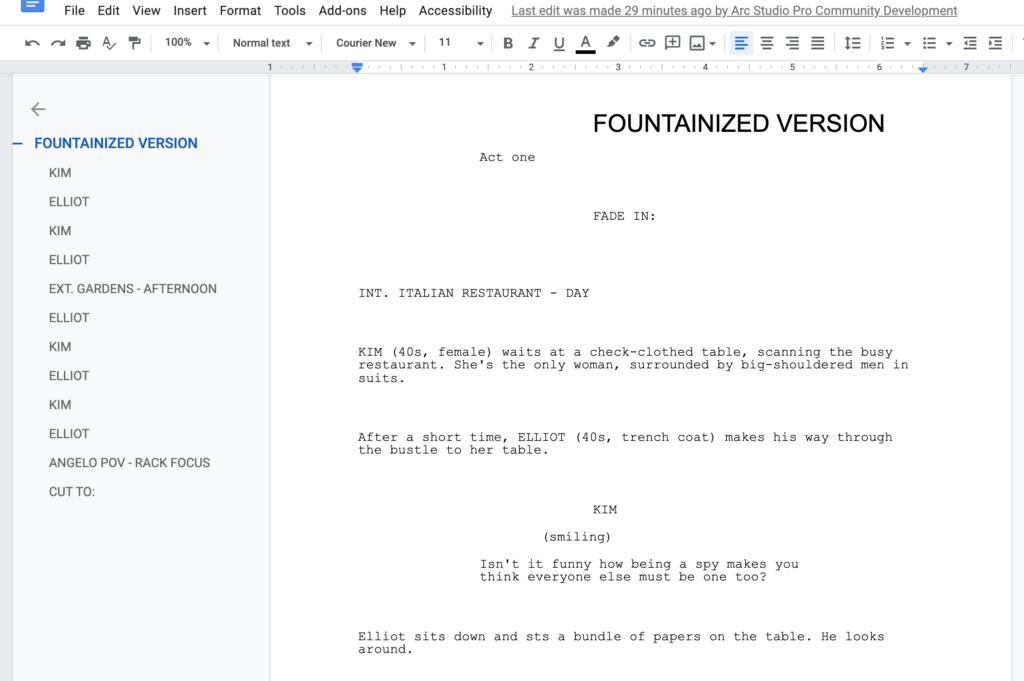1024x681 pixels.
Task: Click the back arrow above the outline
Action: point(38,109)
